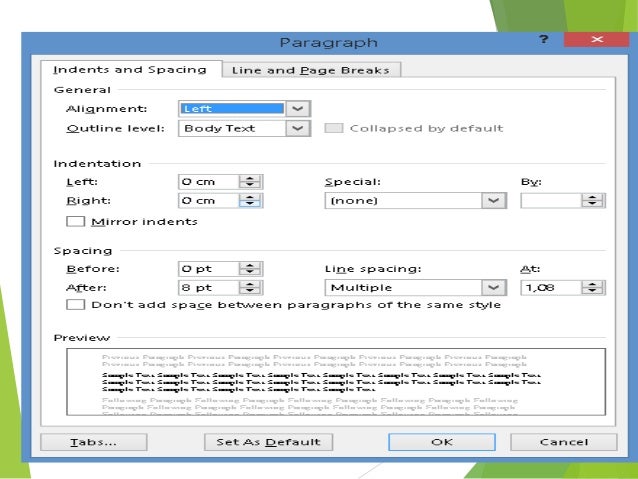638x479 pixels.
Task: Close the Paragraph dialog
Action: pyautogui.click(x=596, y=39)
